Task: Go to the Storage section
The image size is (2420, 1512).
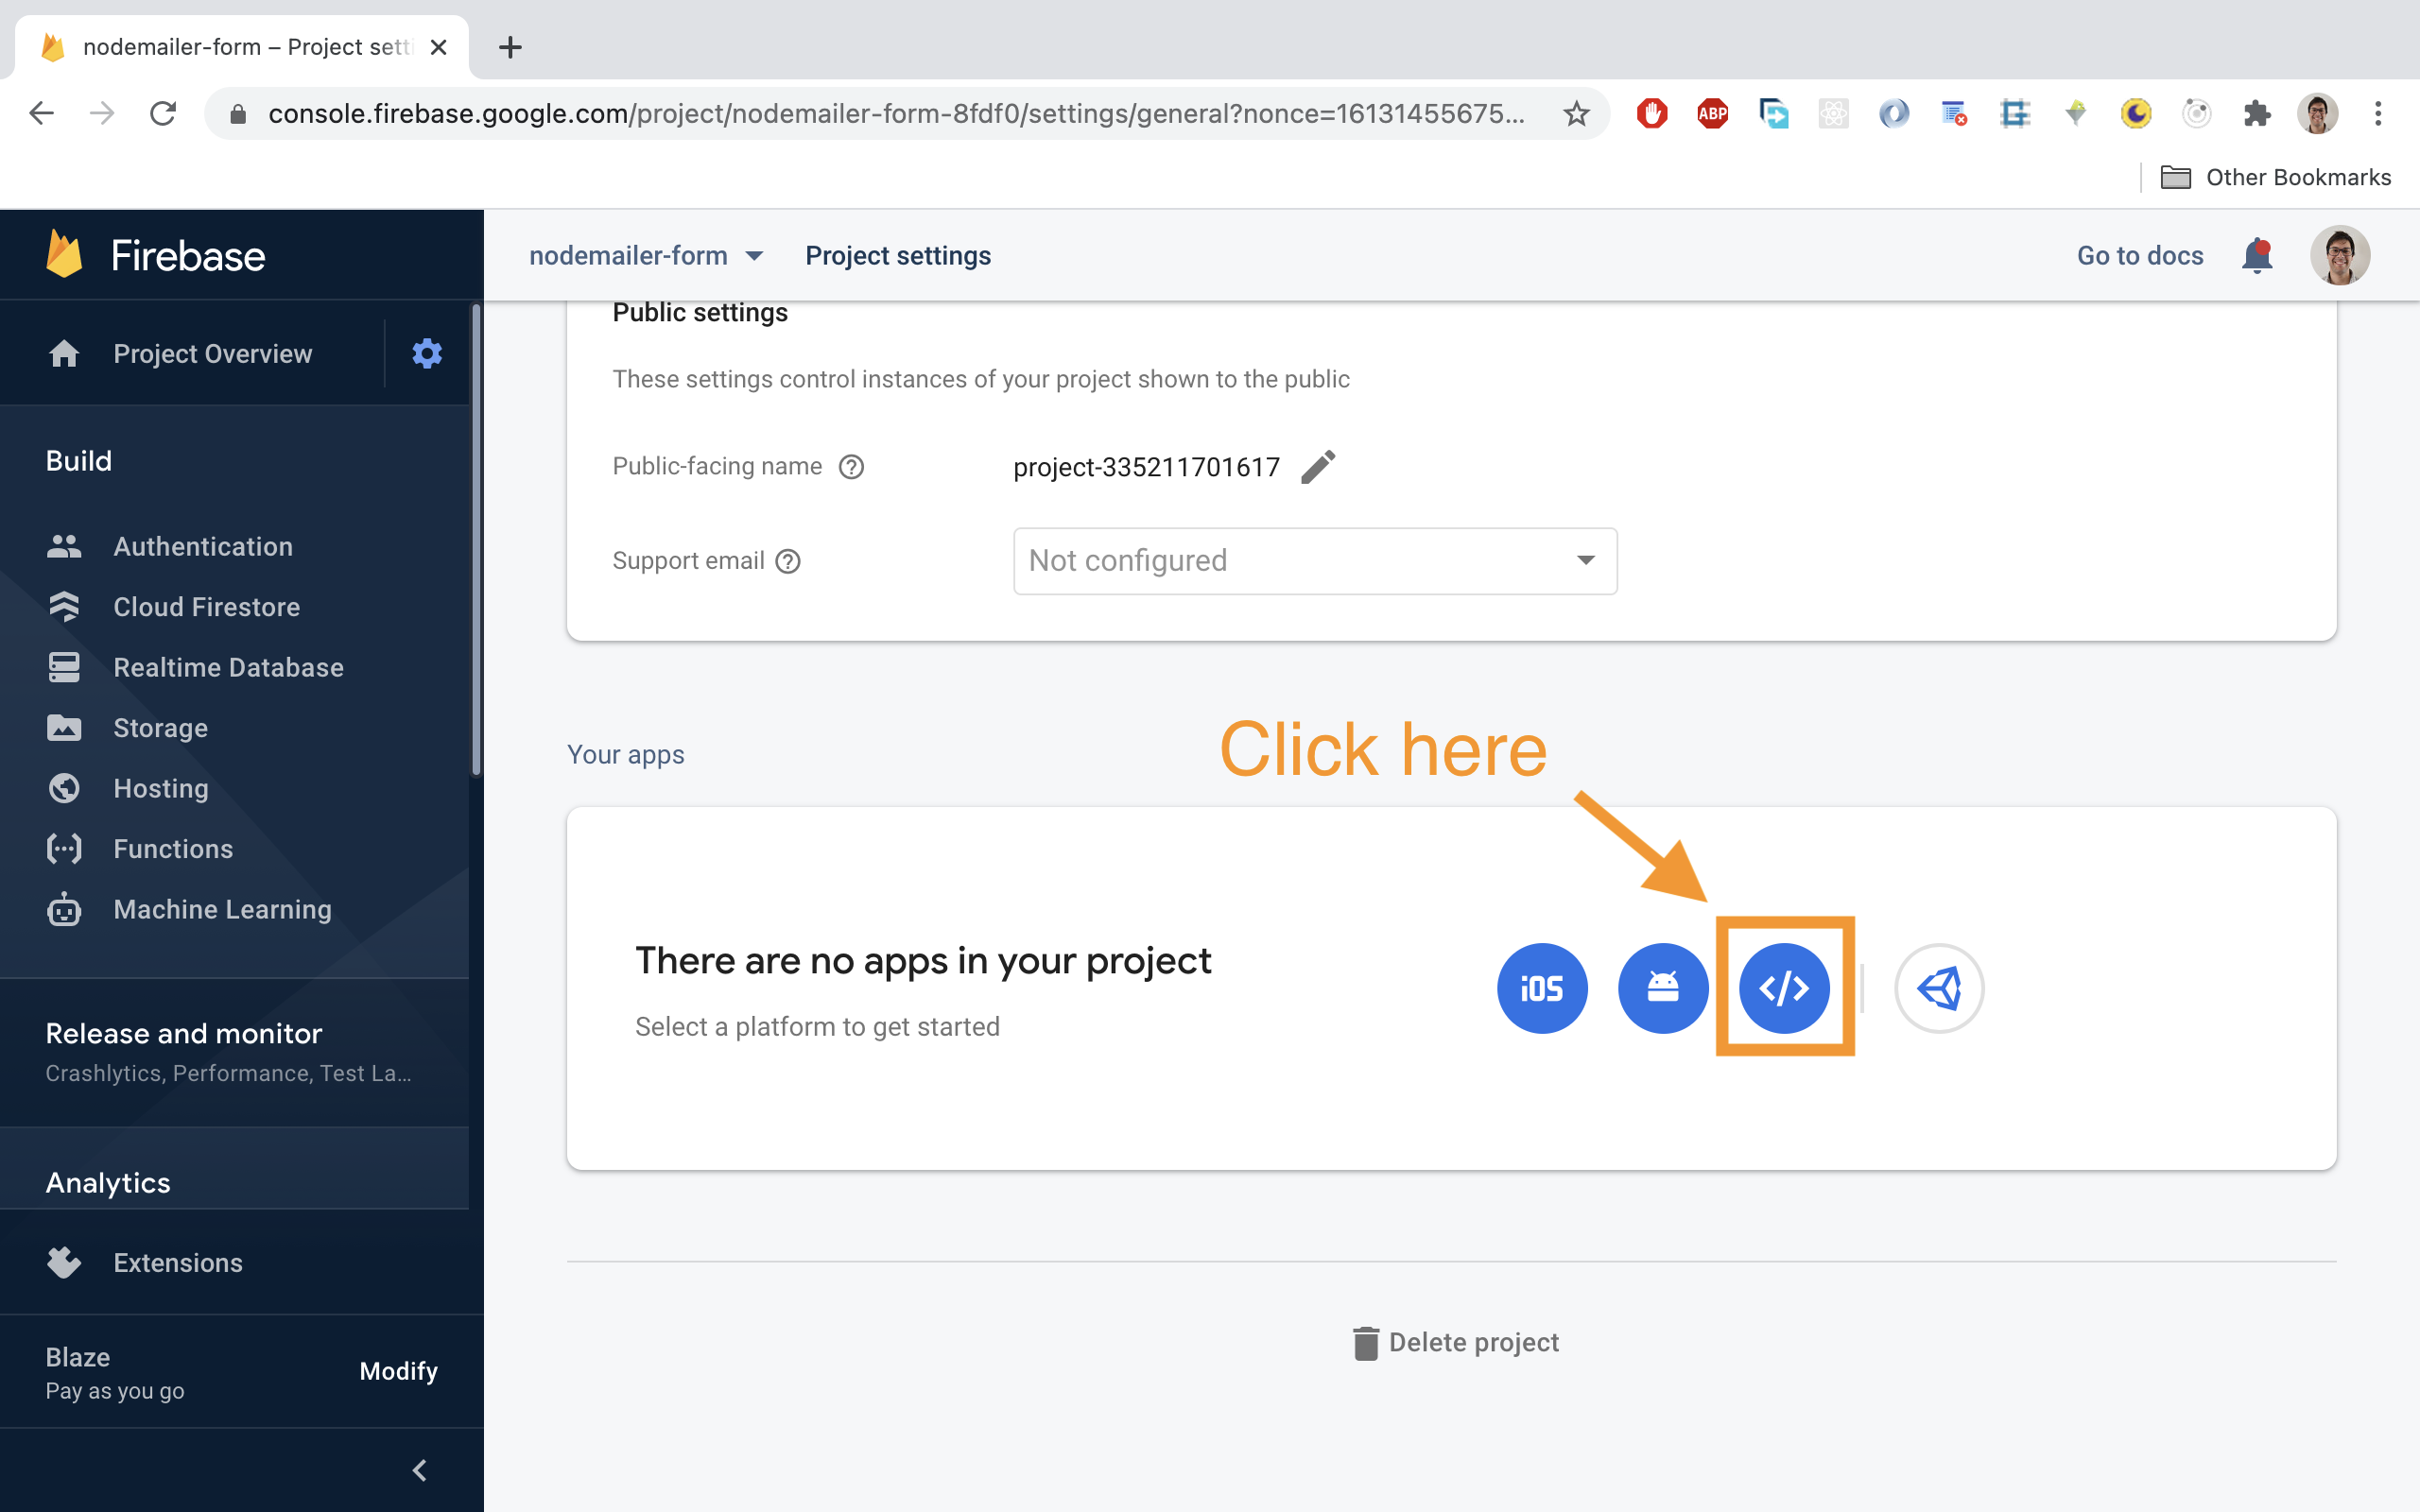Action: coord(160,728)
